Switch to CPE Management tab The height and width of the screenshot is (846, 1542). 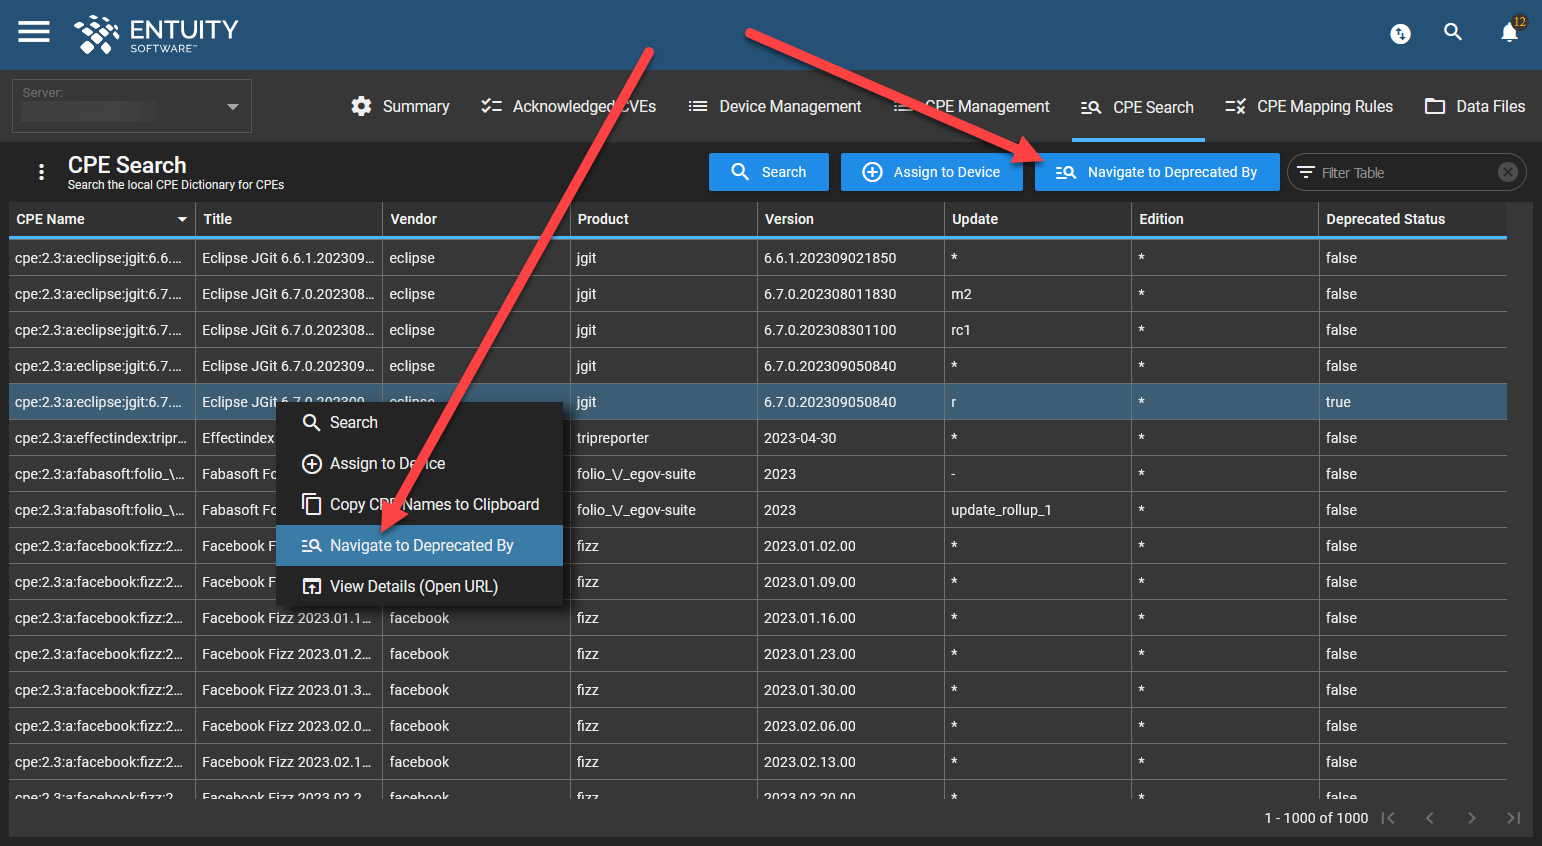(x=971, y=106)
